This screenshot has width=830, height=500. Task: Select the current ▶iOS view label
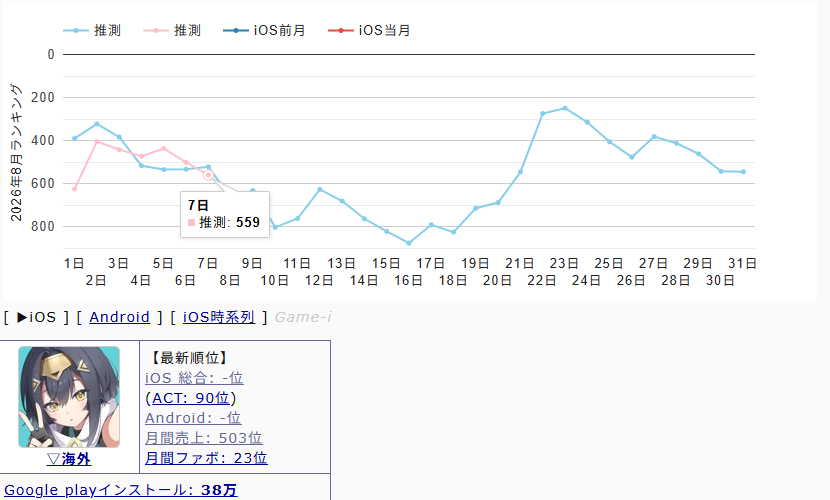click(36, 317)
